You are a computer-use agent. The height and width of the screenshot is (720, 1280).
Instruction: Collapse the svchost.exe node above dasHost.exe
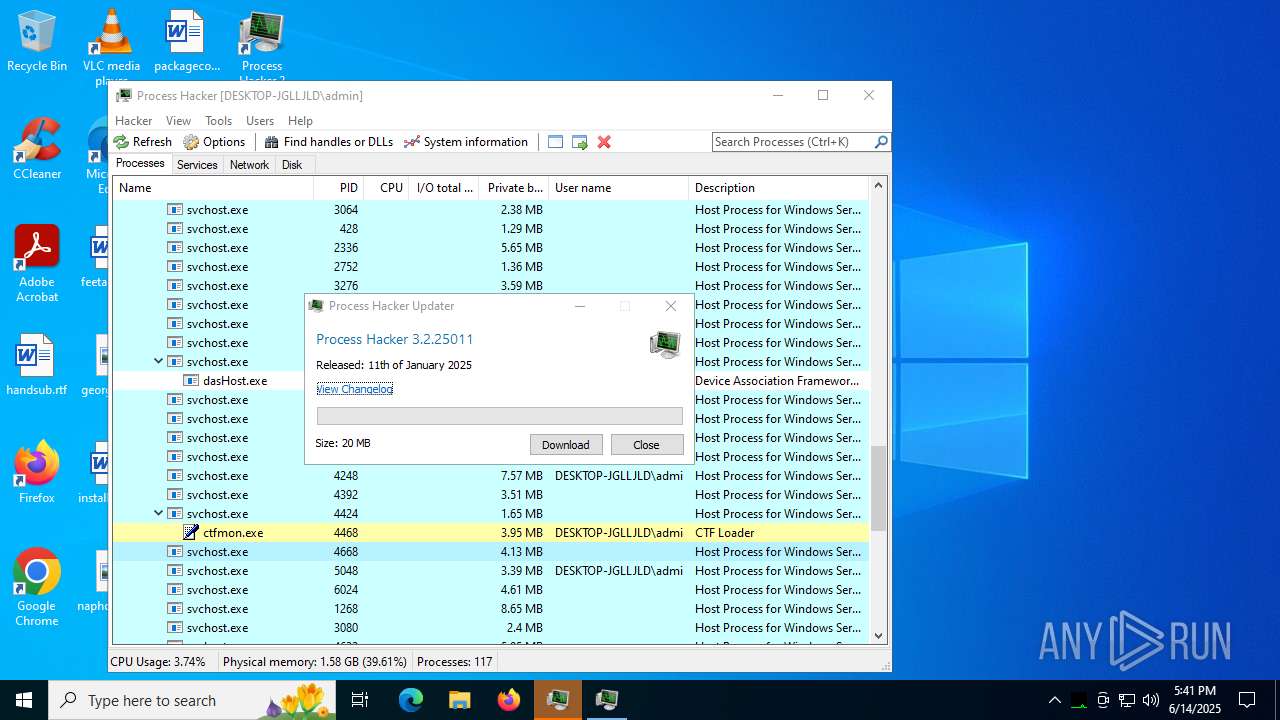pyautogui.click(x=158, y=362)
